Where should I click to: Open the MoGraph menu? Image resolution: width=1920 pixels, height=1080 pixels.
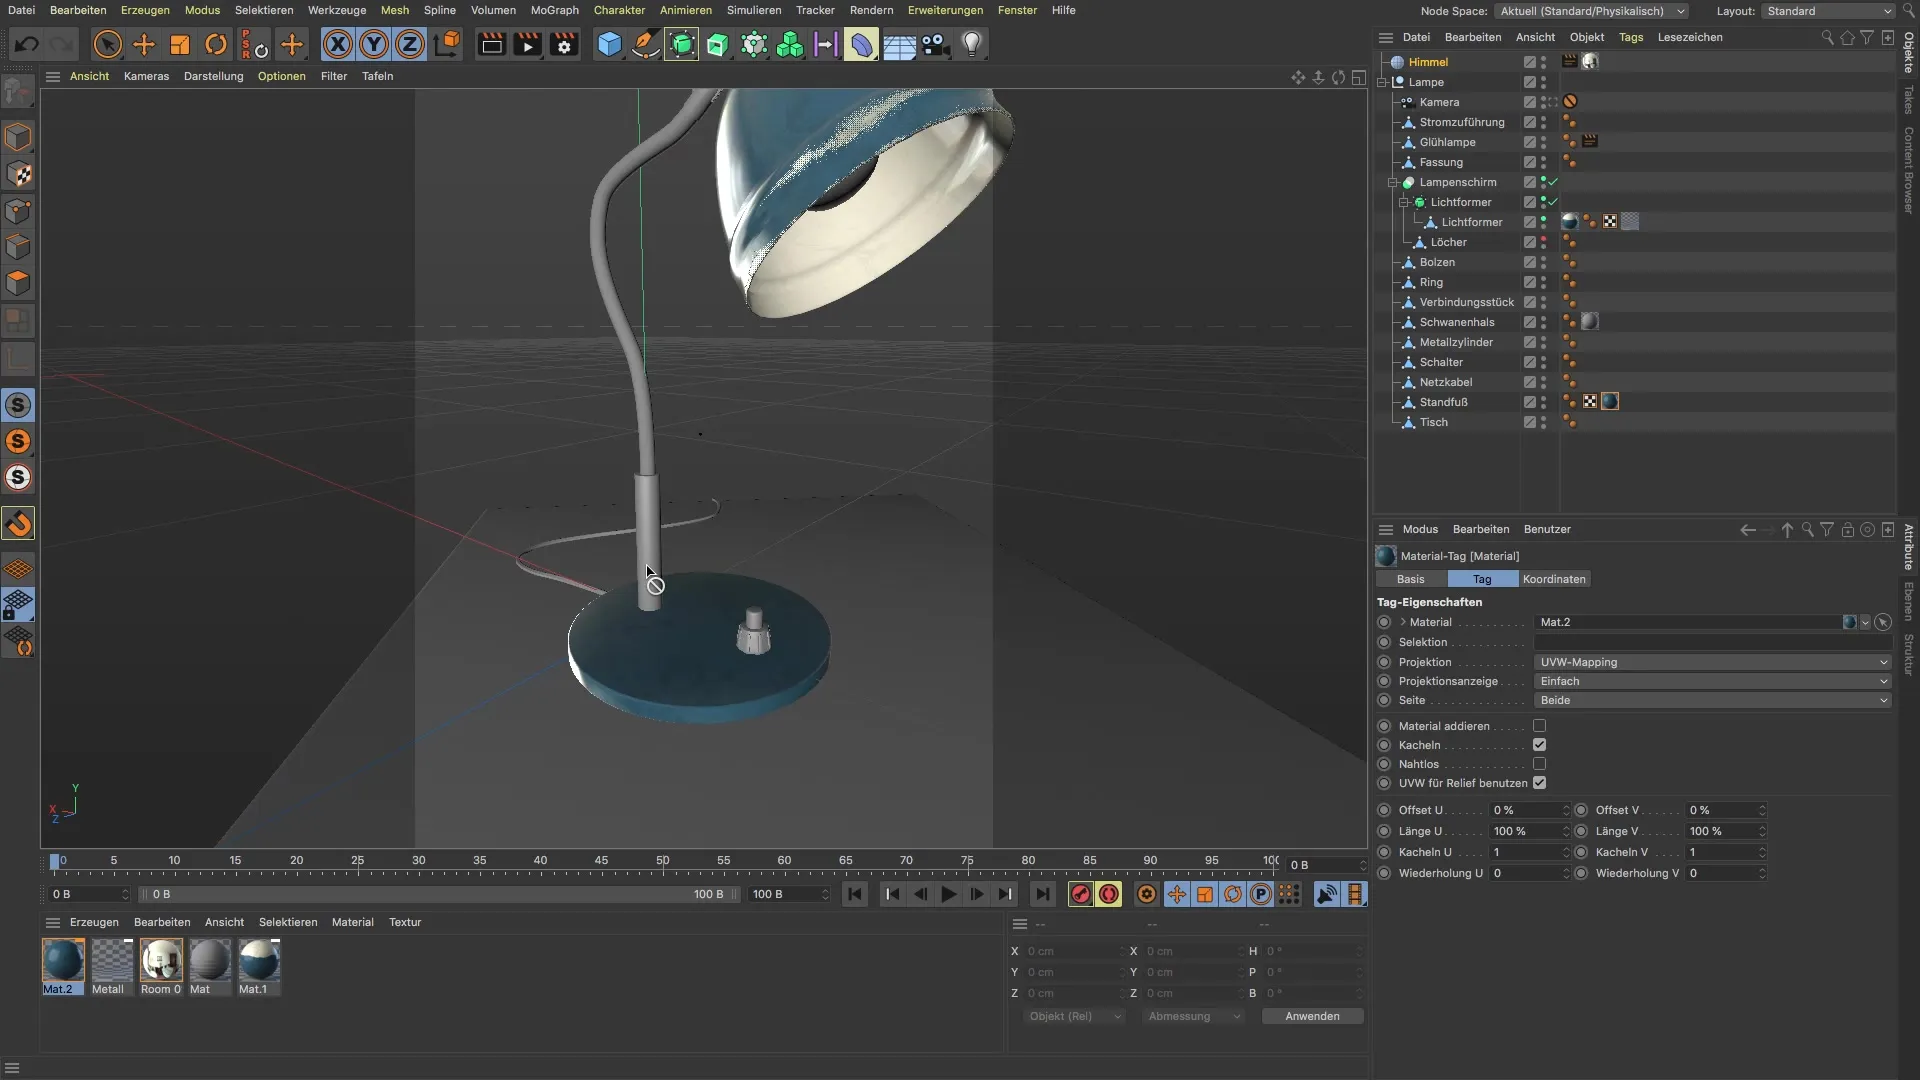pos(555,10)
